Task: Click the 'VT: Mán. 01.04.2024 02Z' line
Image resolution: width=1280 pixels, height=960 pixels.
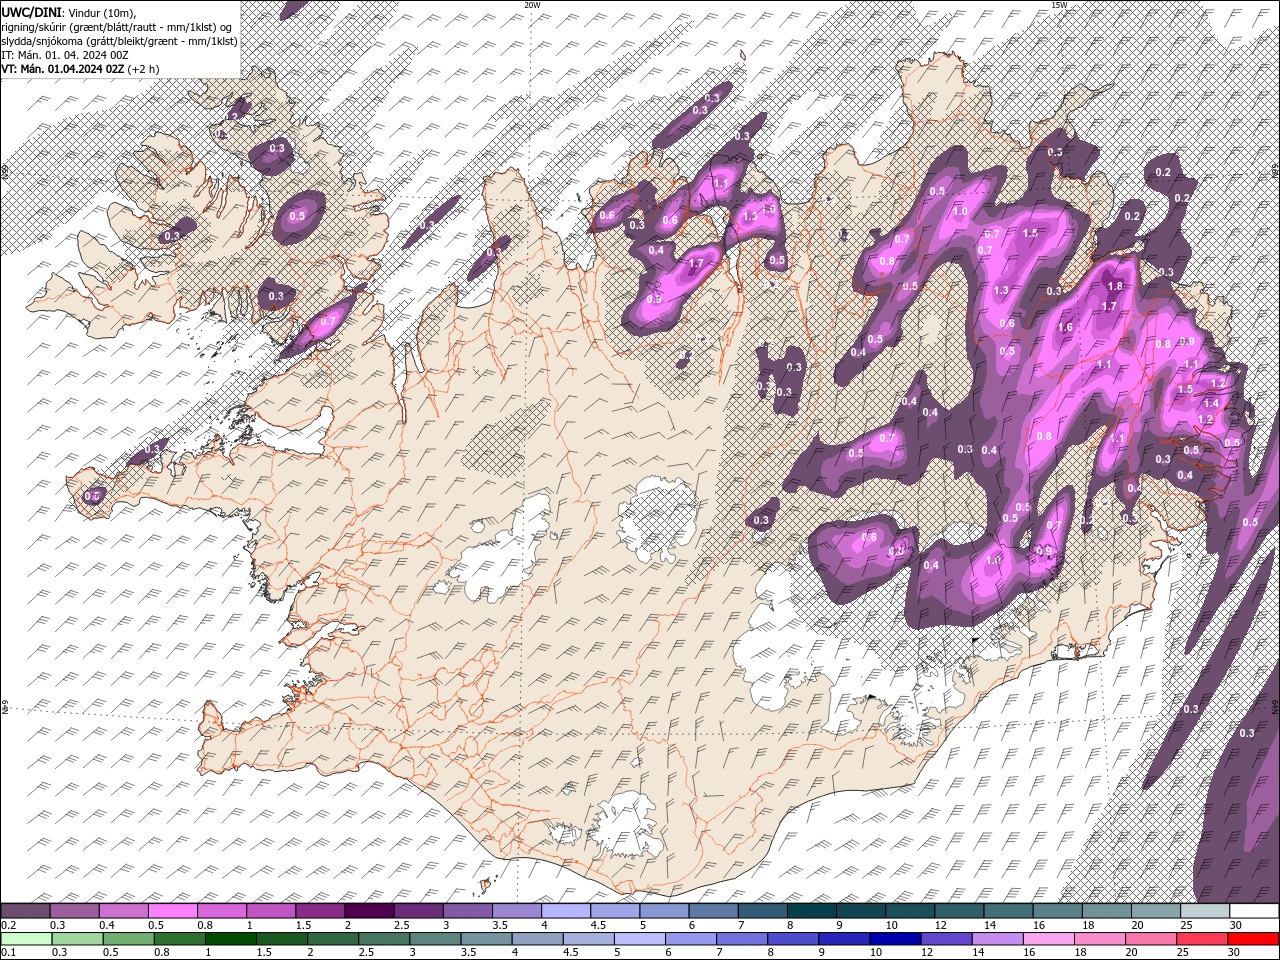Action: (x=62, y=69)
